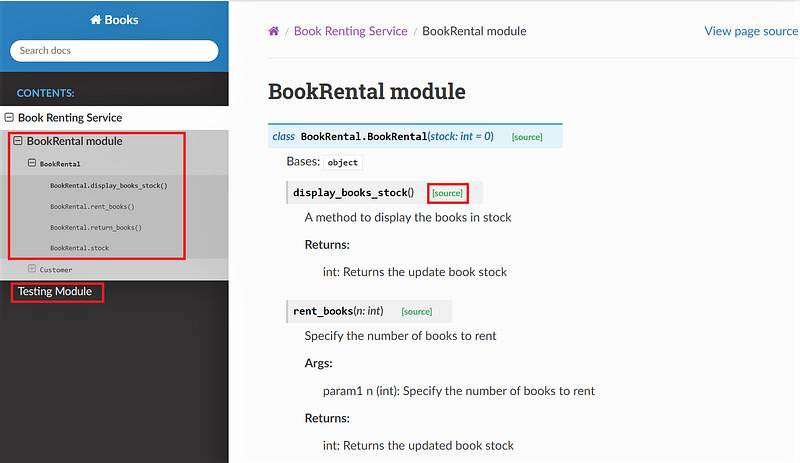
Task: Click the rent_books(n: int) method signature
Action: point(338,311)
